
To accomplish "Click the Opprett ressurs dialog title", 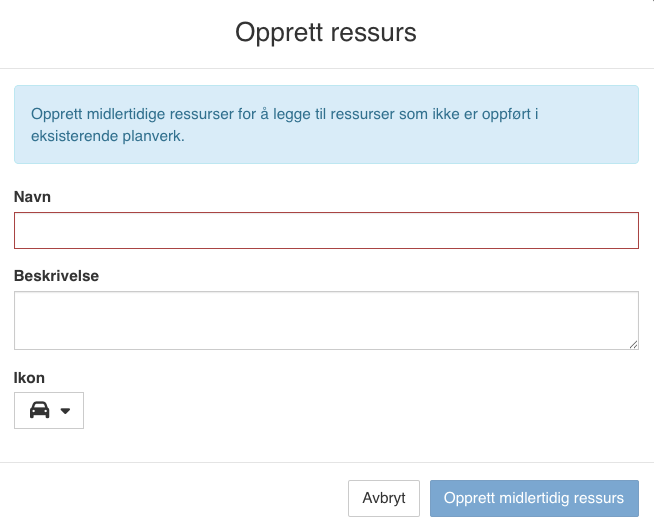I will point(326,33).
